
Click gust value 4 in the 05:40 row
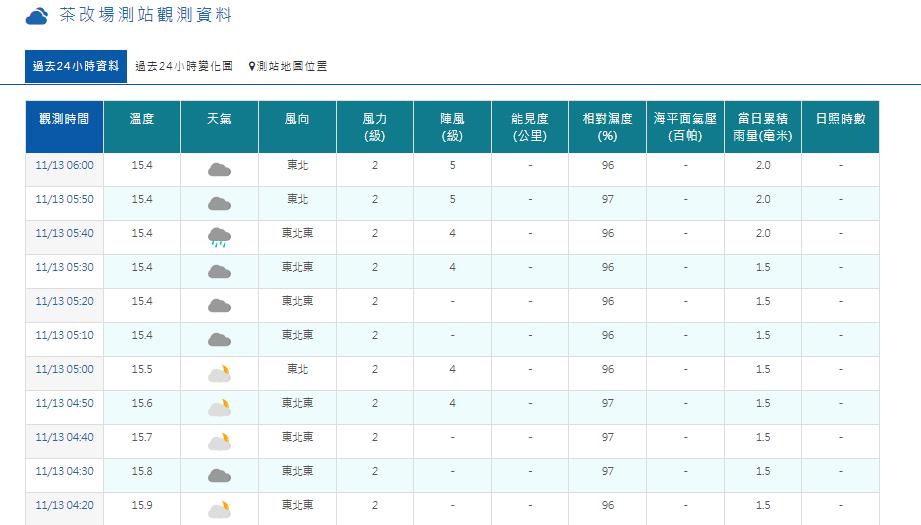(x=452, y=234)
